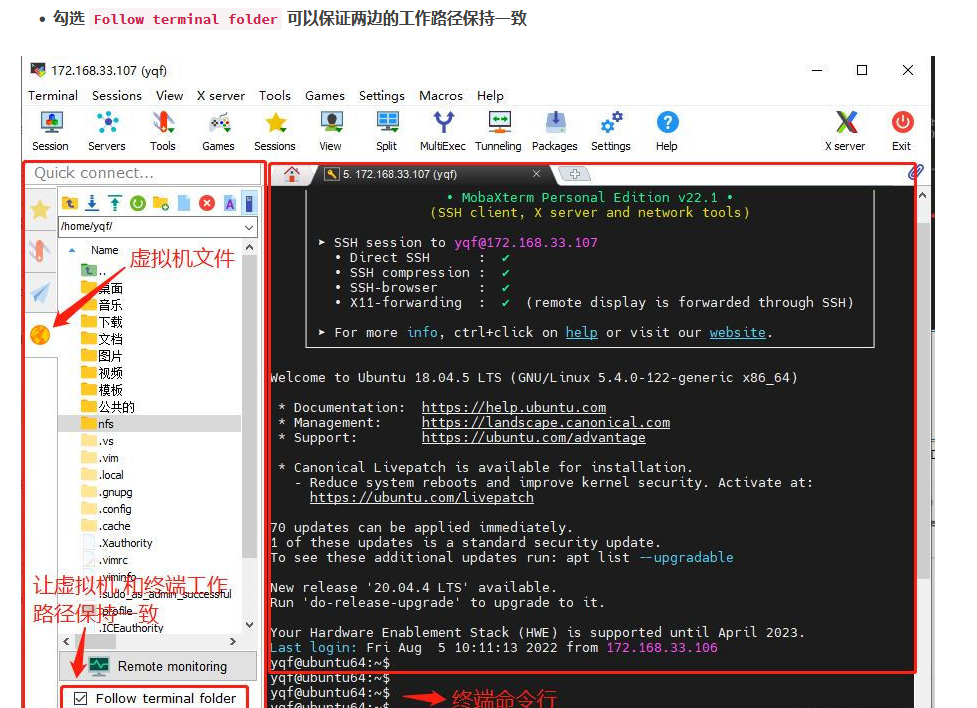
Task: Open the Tools toolbar icon
Action: click(163, 130)
